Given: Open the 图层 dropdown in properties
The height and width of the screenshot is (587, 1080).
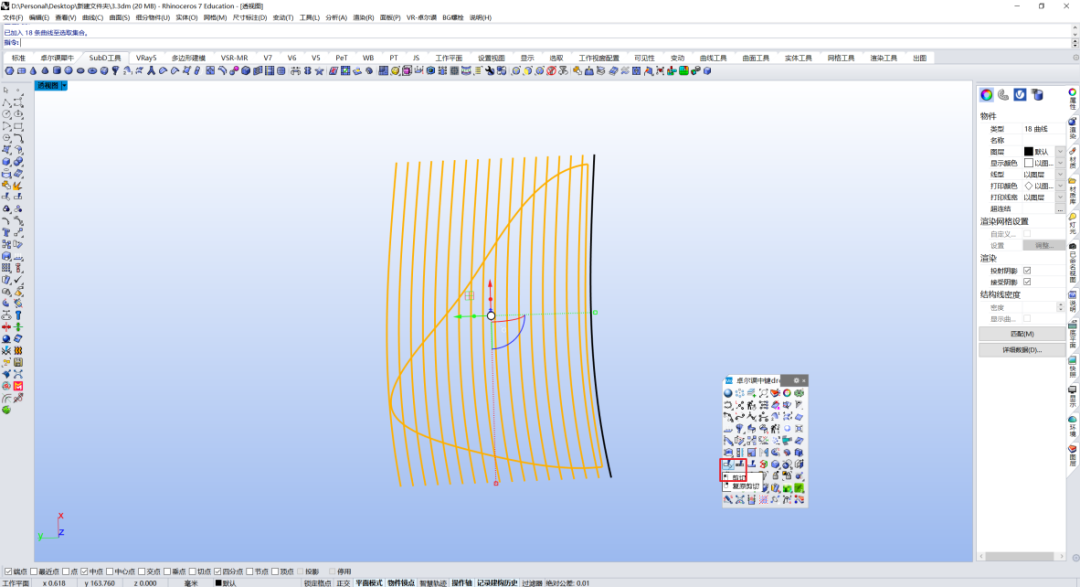Looking at the screenshot, I should (x=1060, y=152).
